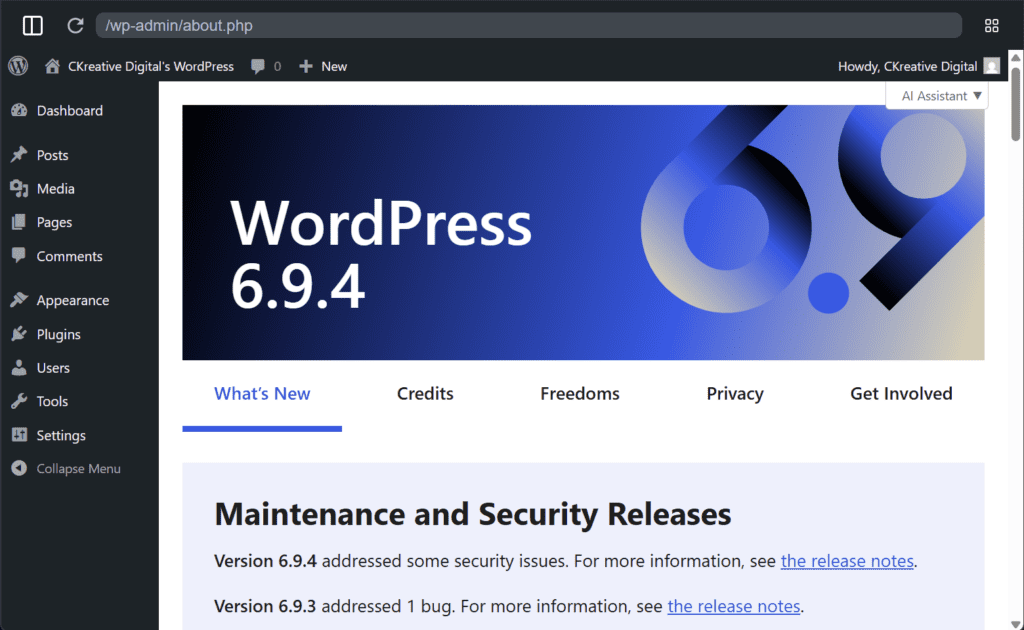Select the Plugins plug icon
Screen dimensions: 1024x630
click(21, 334)
